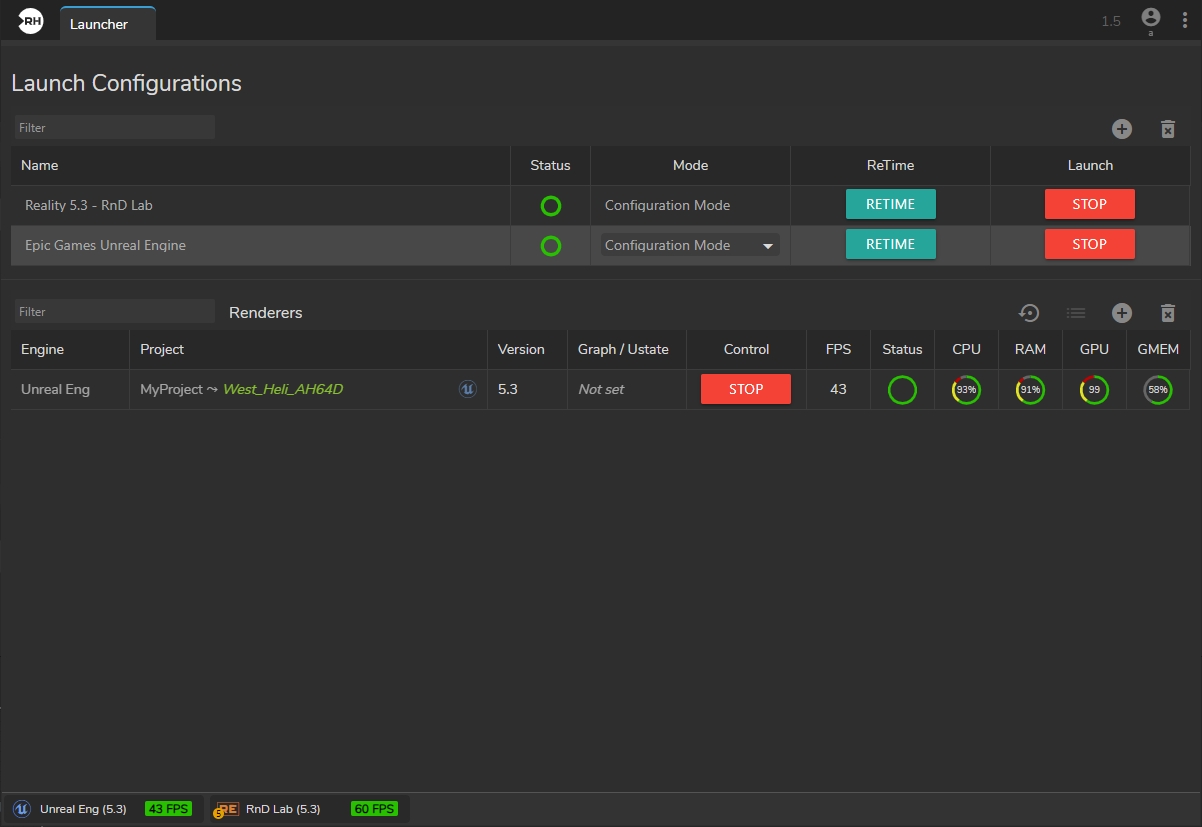Click the launch configurations Filter field
The height and width of the screenshot is (827, 1202).
pyautogui.click(x=114, y=128)
